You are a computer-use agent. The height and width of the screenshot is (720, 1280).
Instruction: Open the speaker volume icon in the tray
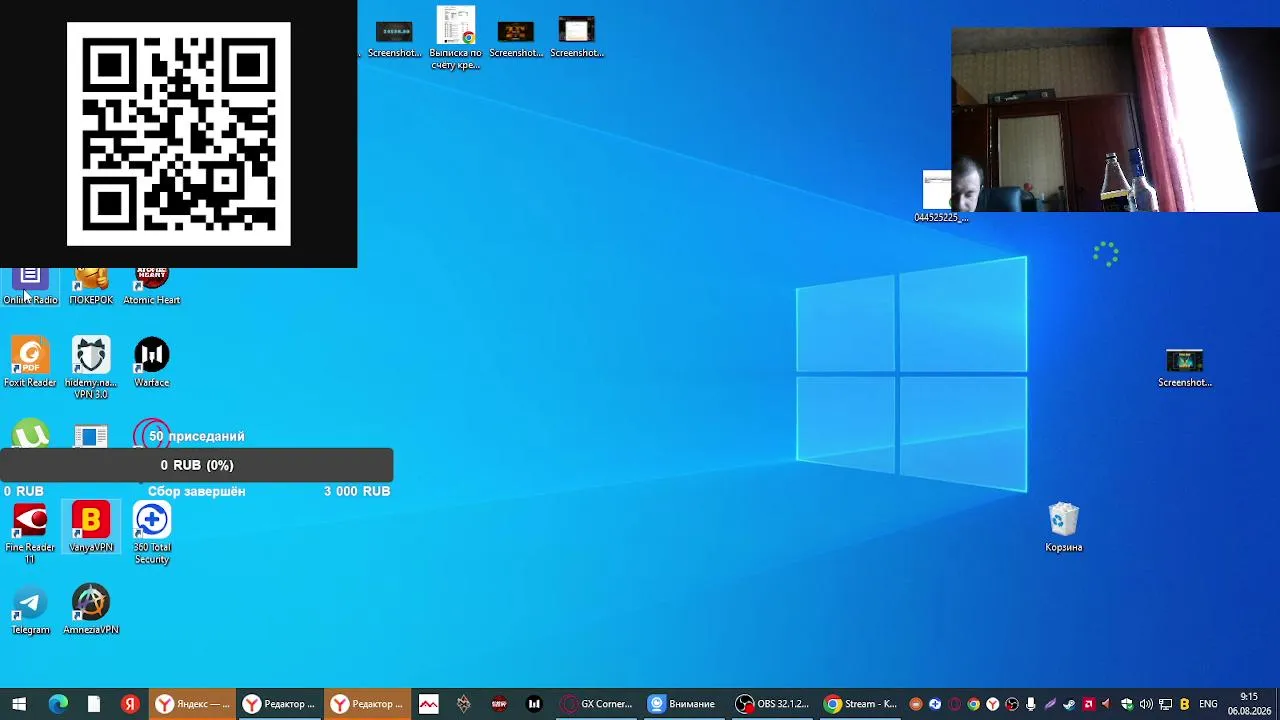pyautogui.click(x=1146, y=704)
